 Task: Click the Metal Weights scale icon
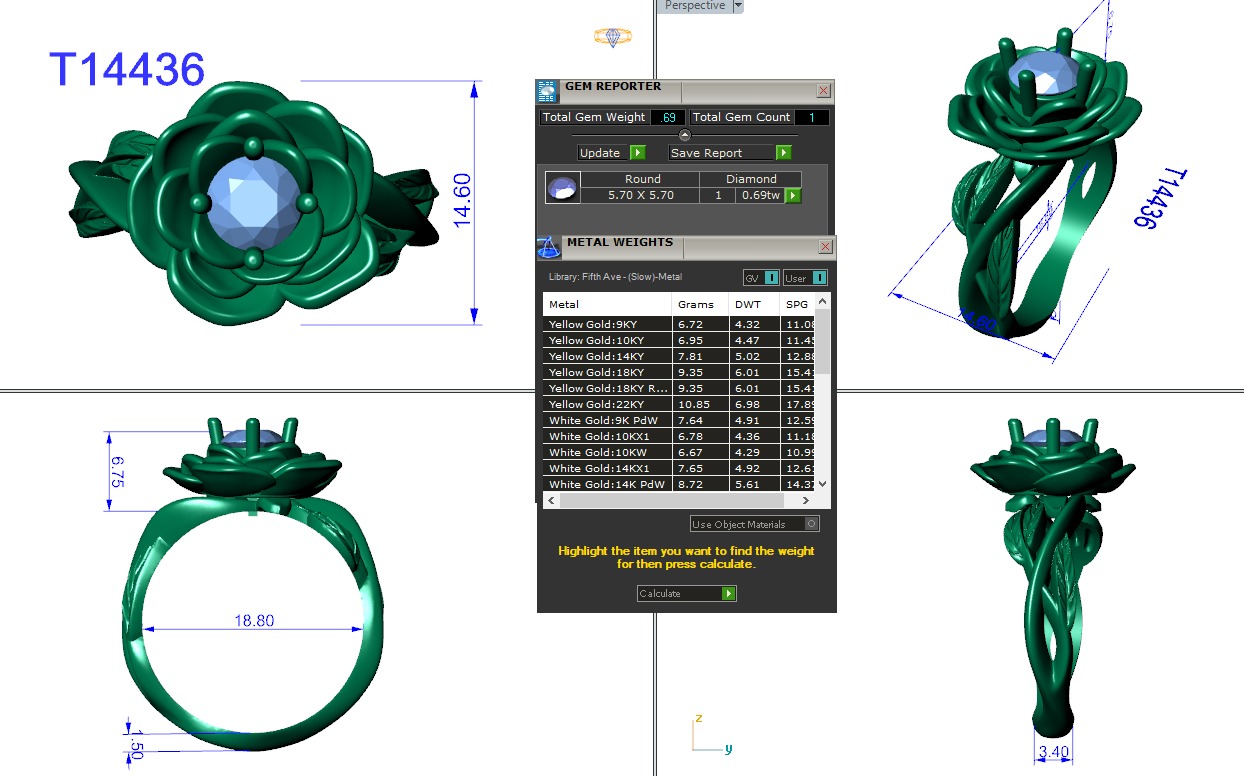pos(547,247)
